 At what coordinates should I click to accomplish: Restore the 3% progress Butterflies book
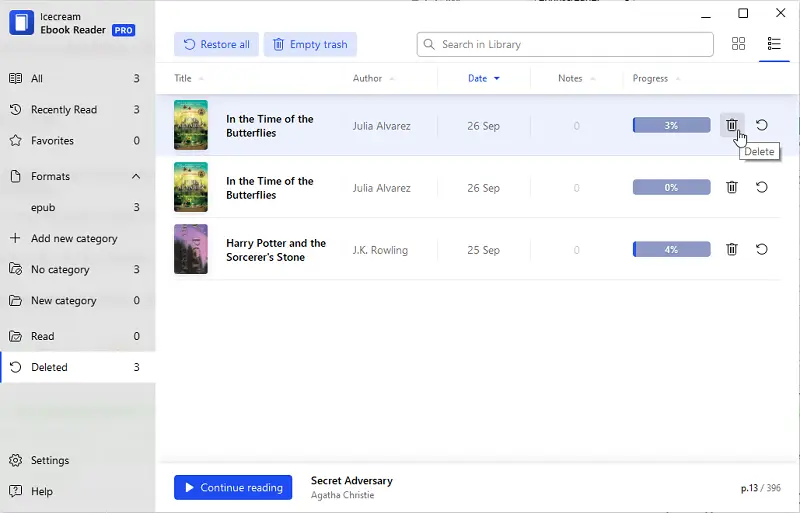(x=761, y=125)
